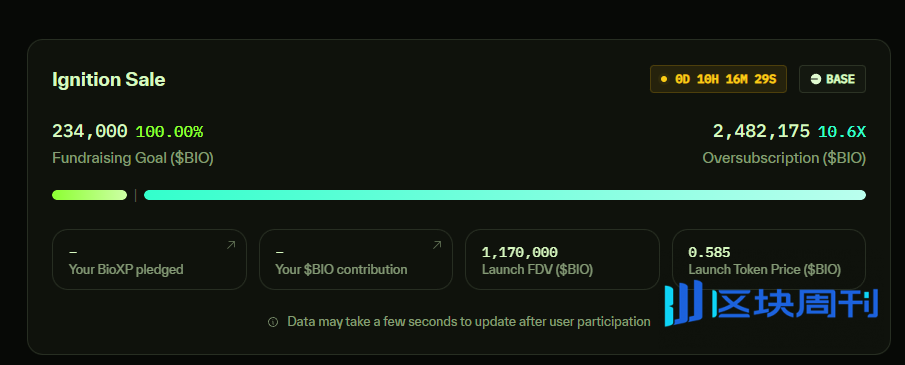
Task: Open the Your $BIO contribution card
Action: (x=356, y=259)
